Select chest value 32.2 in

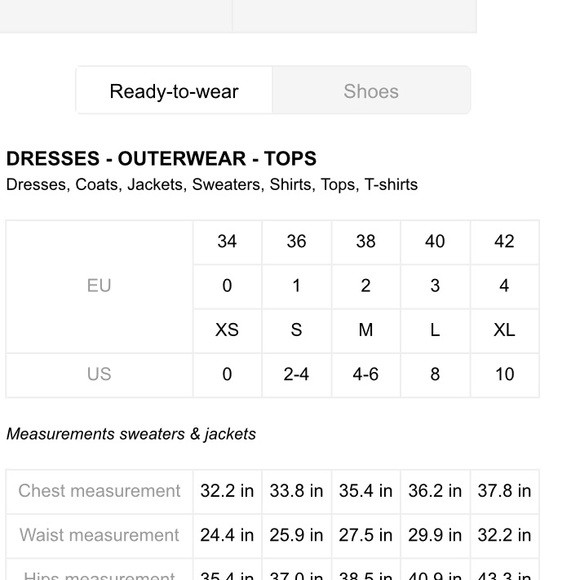pyautogui.click(x=227, y=492)
